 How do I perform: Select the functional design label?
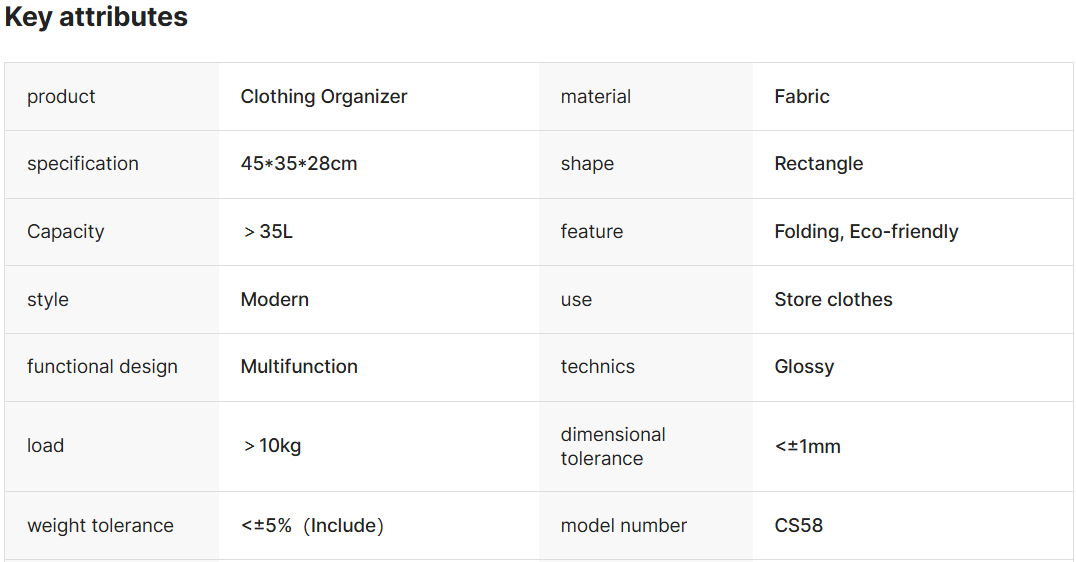[x=102, y=367]
